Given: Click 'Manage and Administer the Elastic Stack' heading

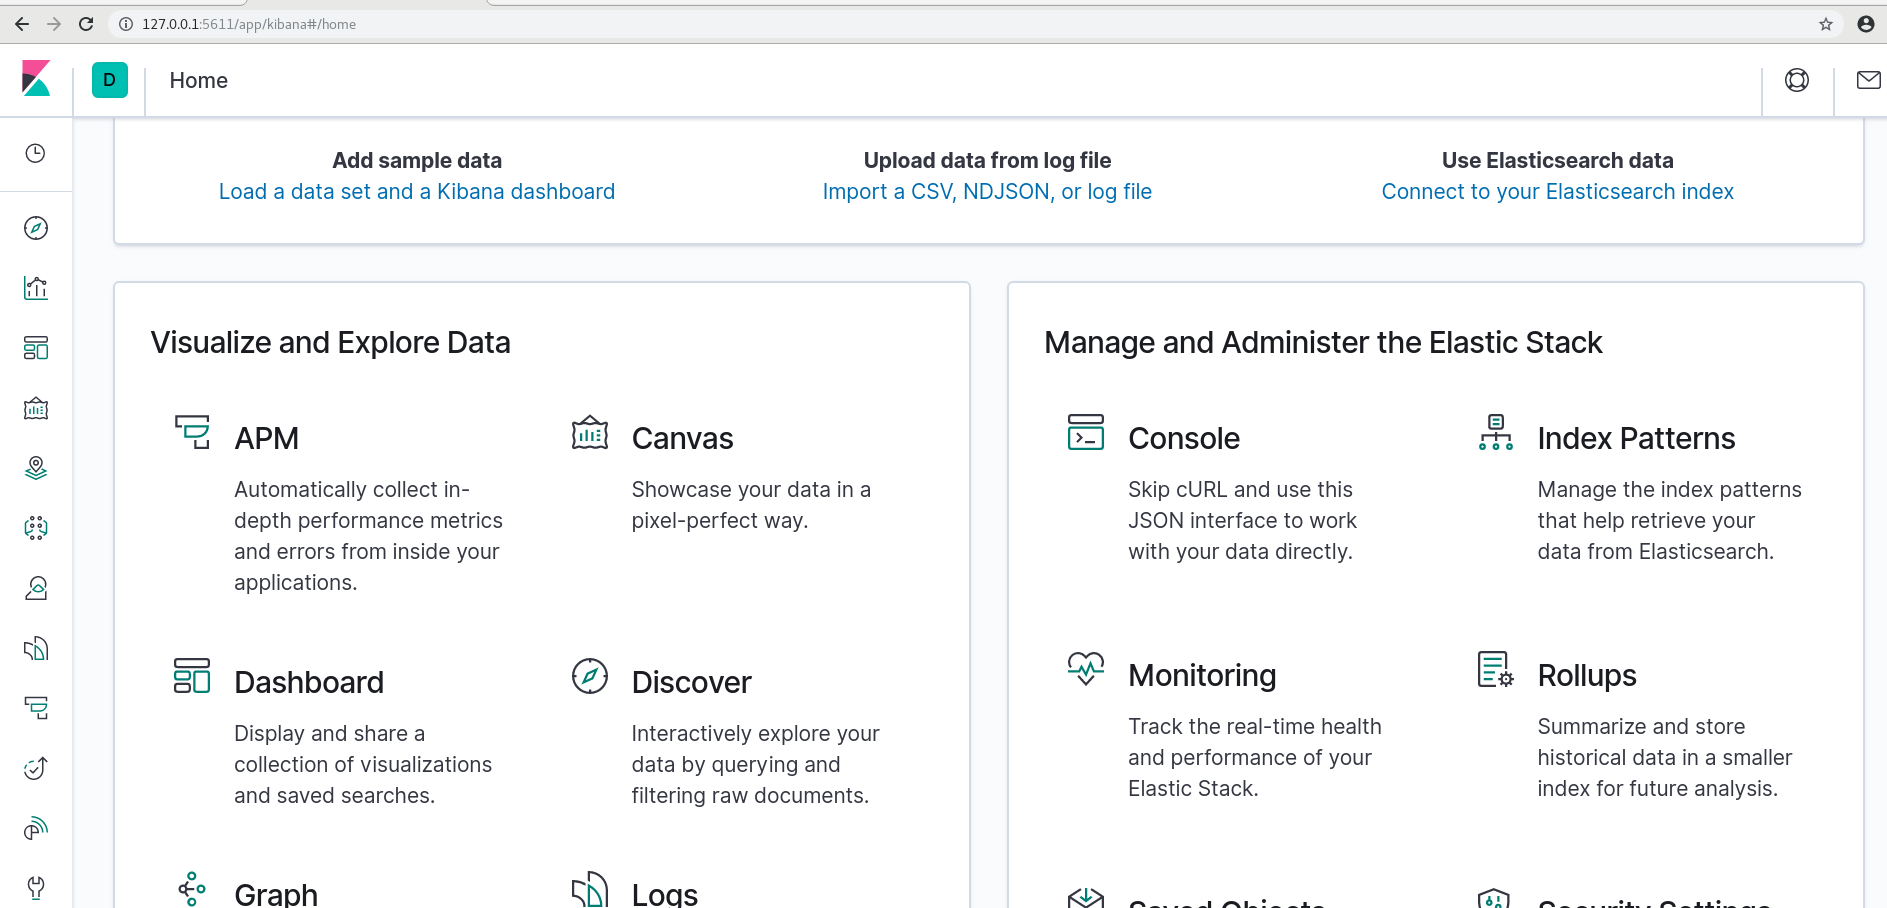Looking at the screenshot, I should tap(1323, 343).
